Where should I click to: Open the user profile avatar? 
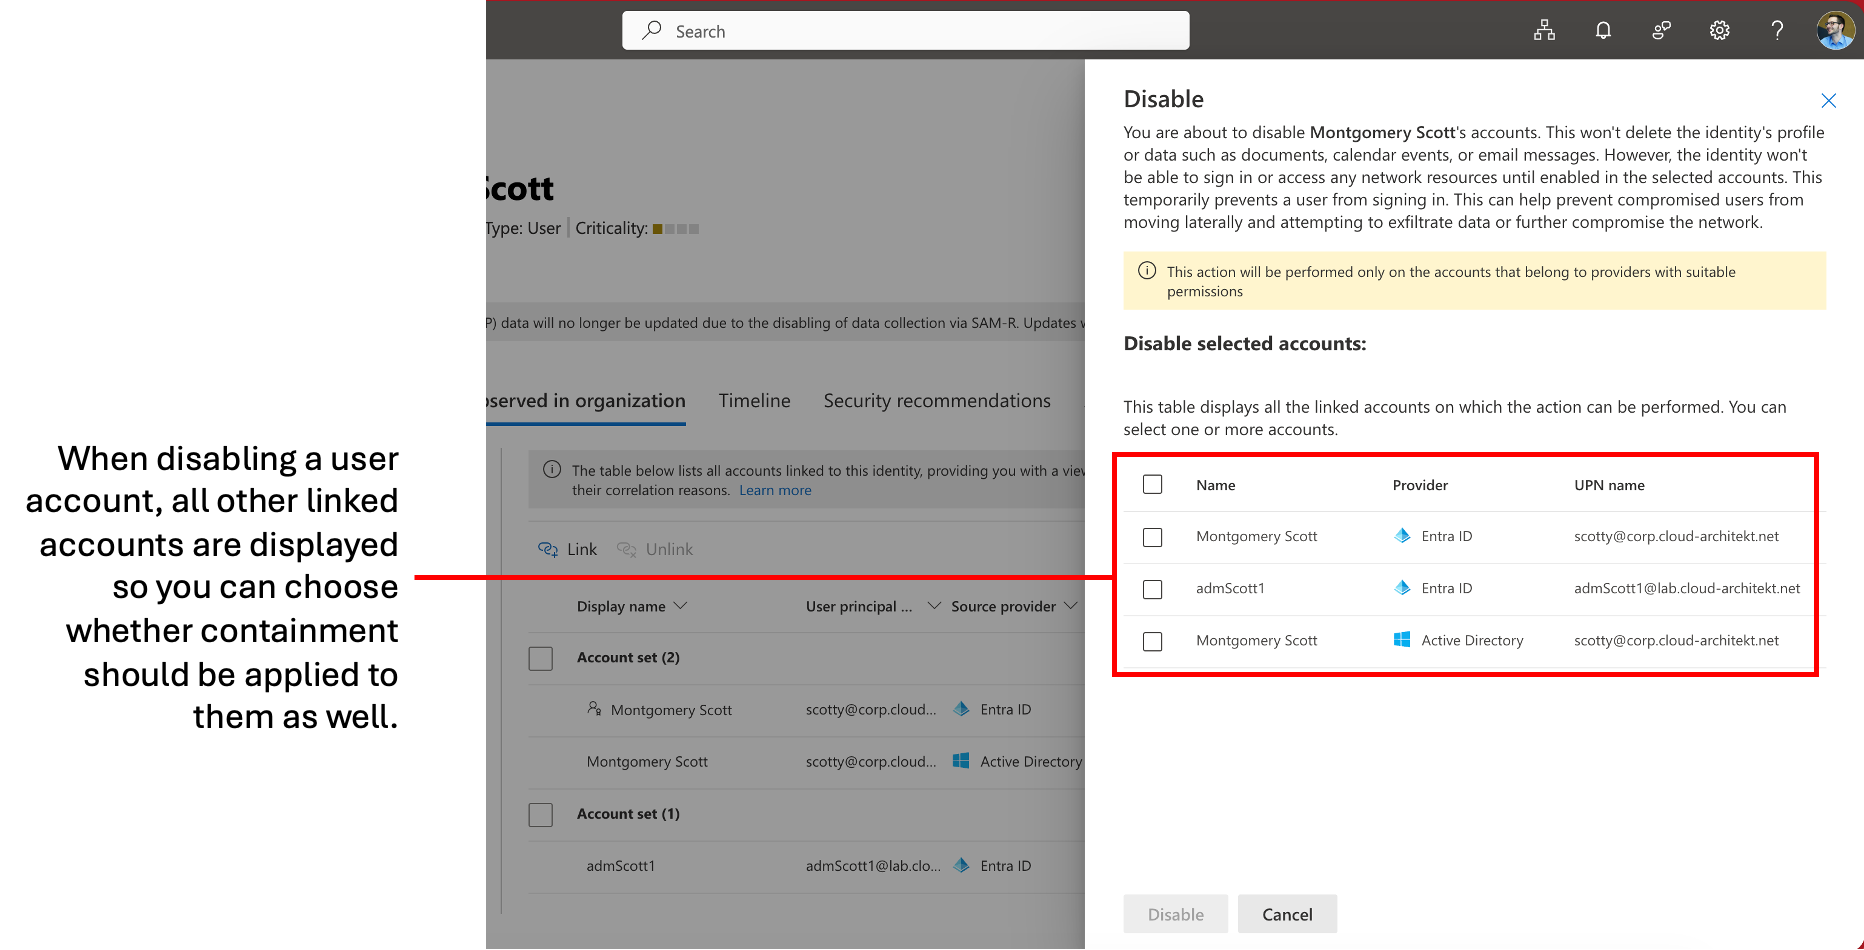pos(1835,30)
